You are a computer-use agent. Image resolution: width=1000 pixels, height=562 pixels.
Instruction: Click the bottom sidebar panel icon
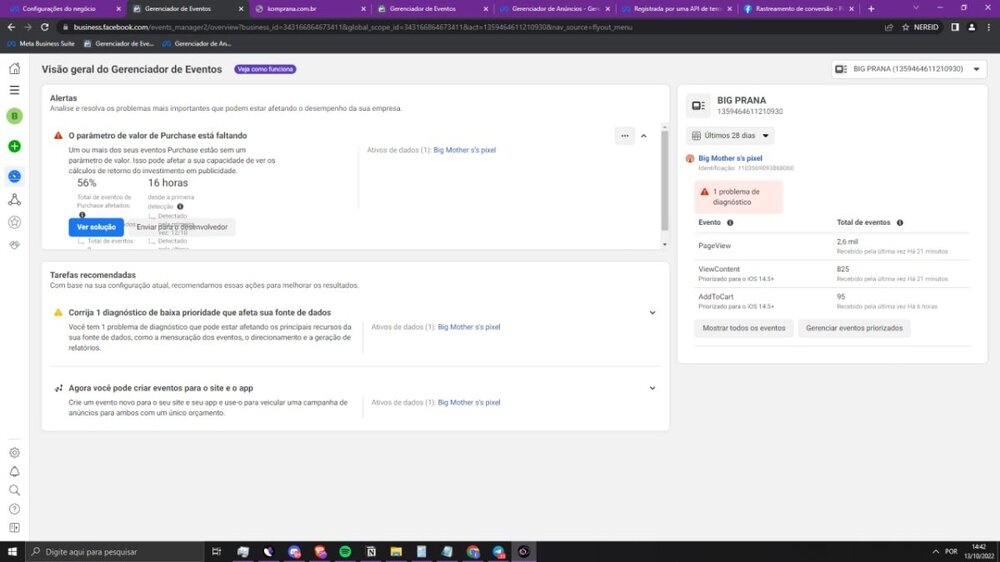point(14,528)
